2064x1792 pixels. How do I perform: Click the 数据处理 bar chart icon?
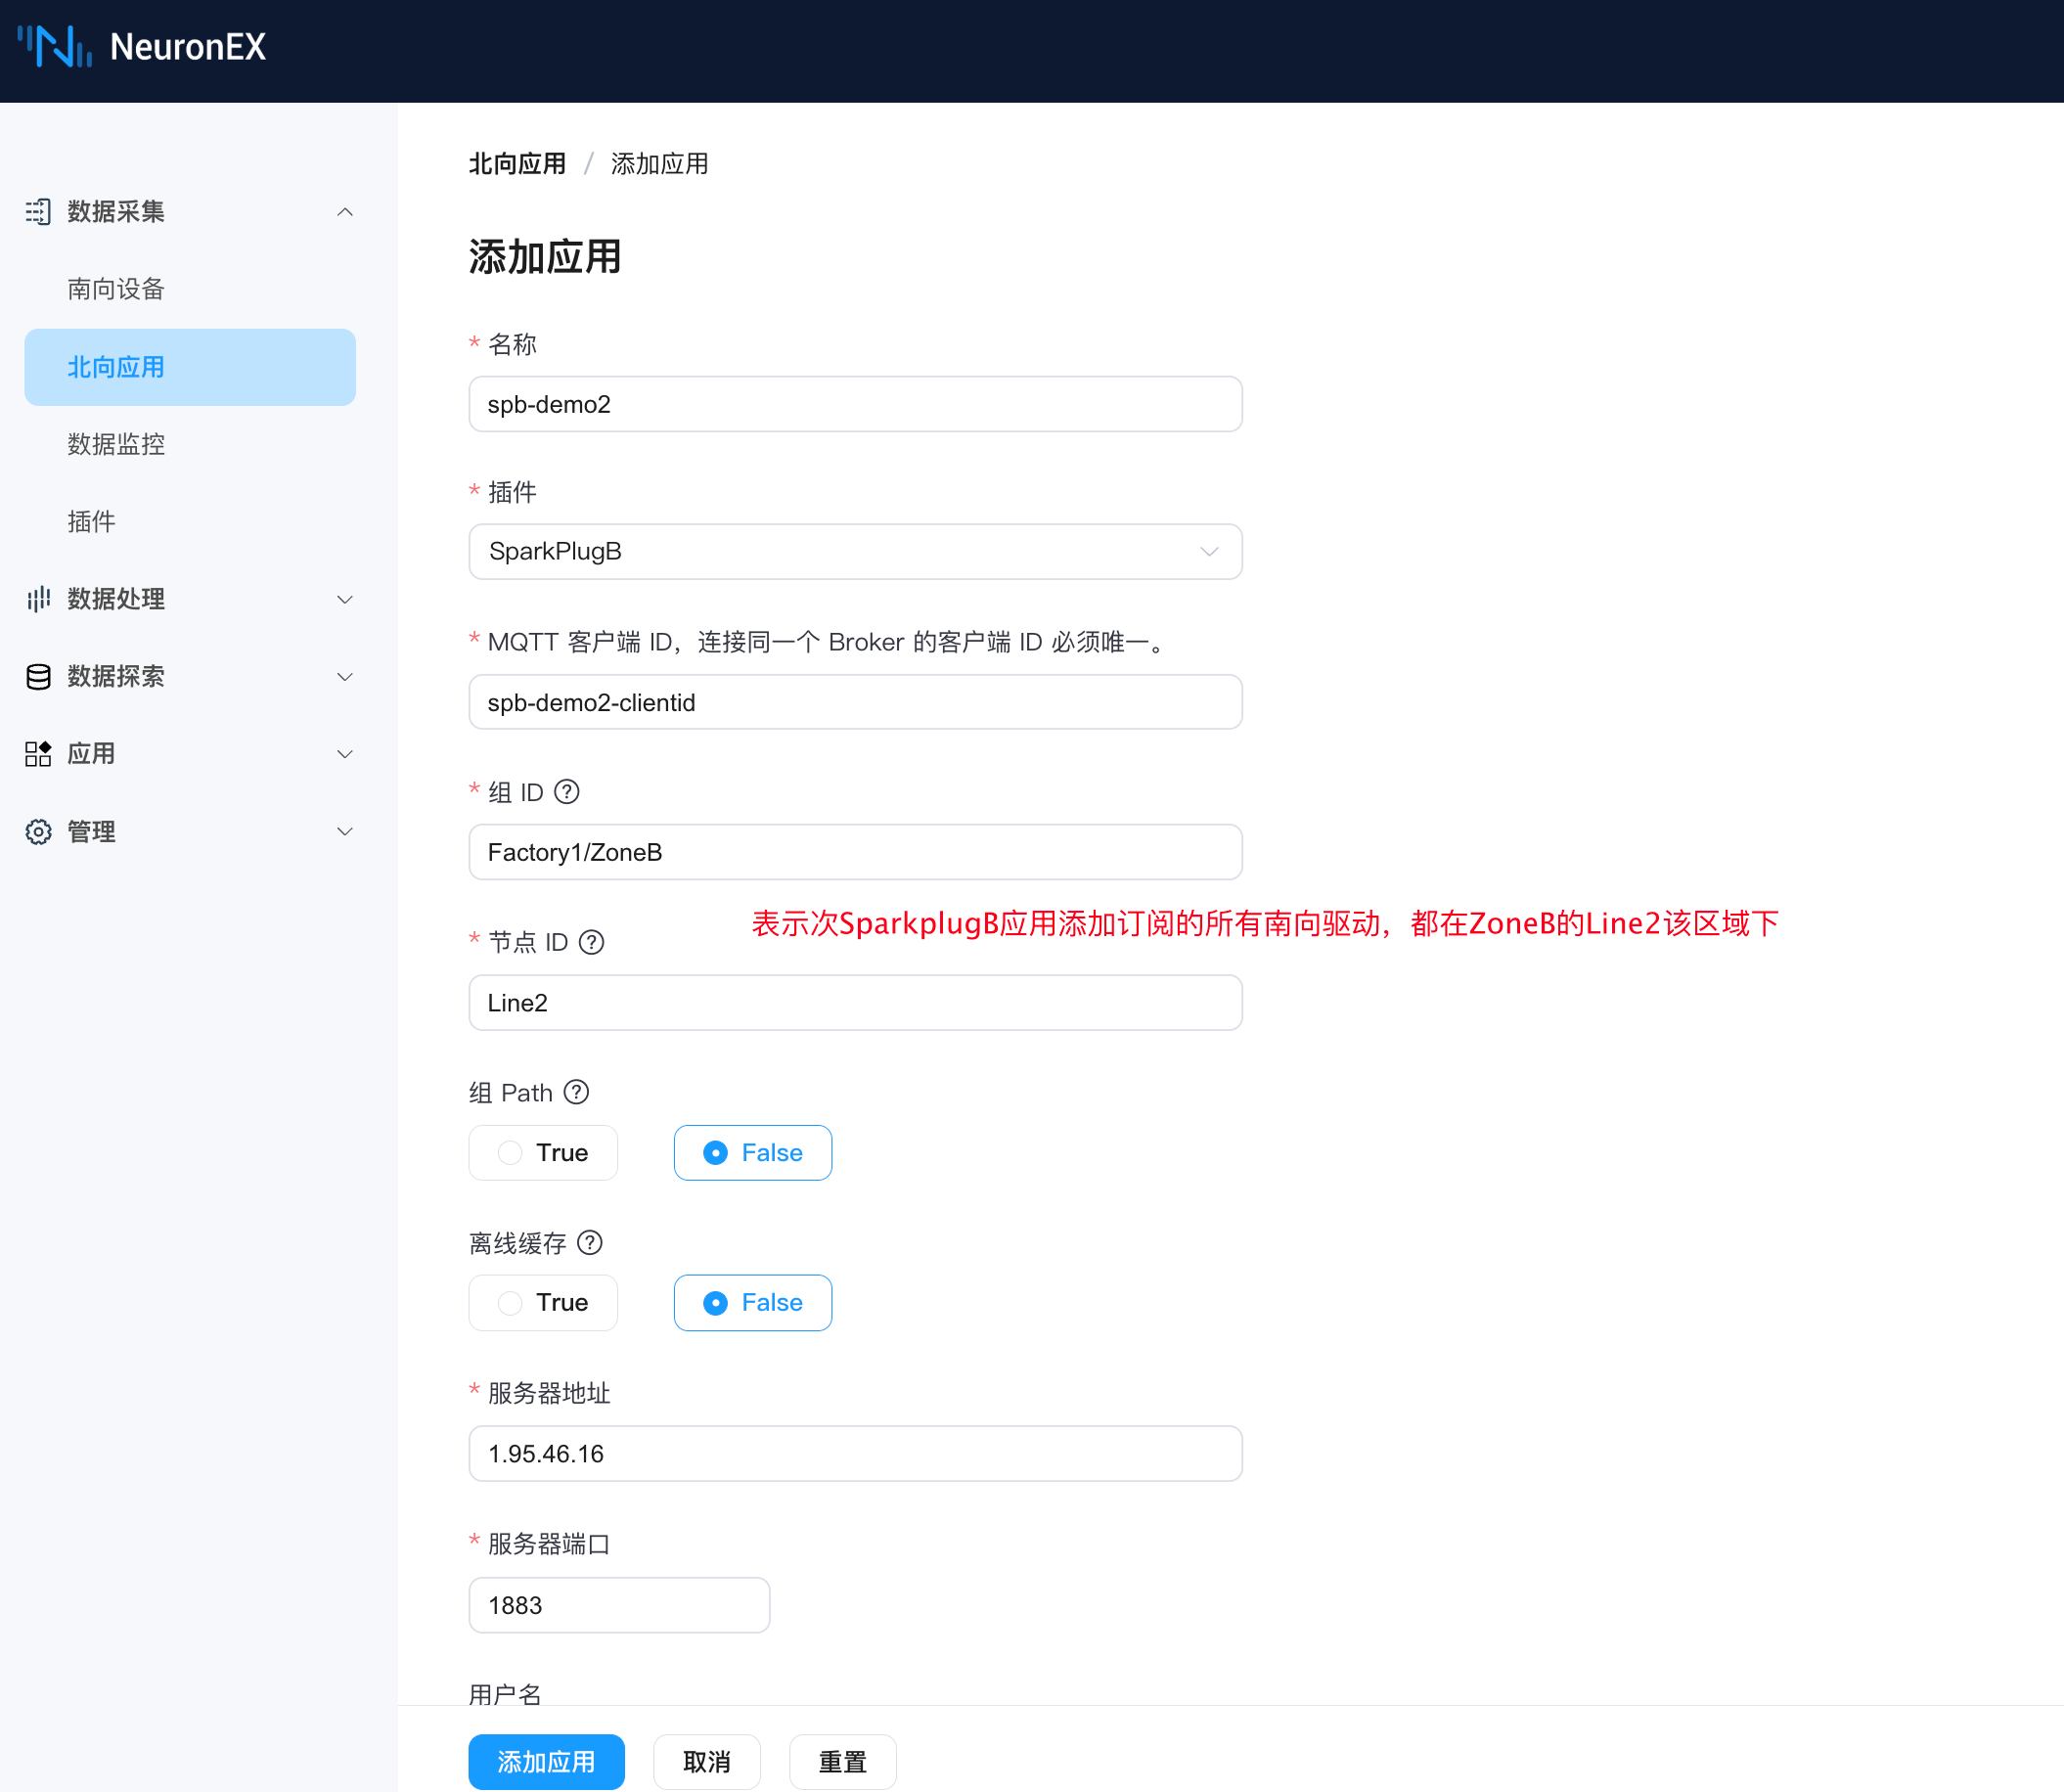tap(38, 599)
